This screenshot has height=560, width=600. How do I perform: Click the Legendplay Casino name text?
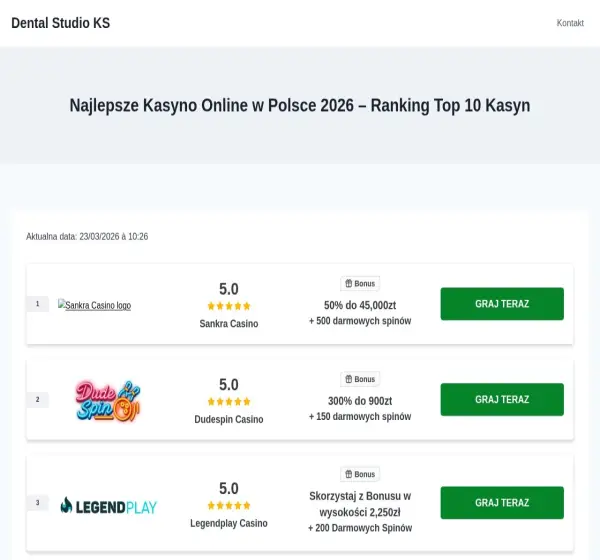pos(229,523)
